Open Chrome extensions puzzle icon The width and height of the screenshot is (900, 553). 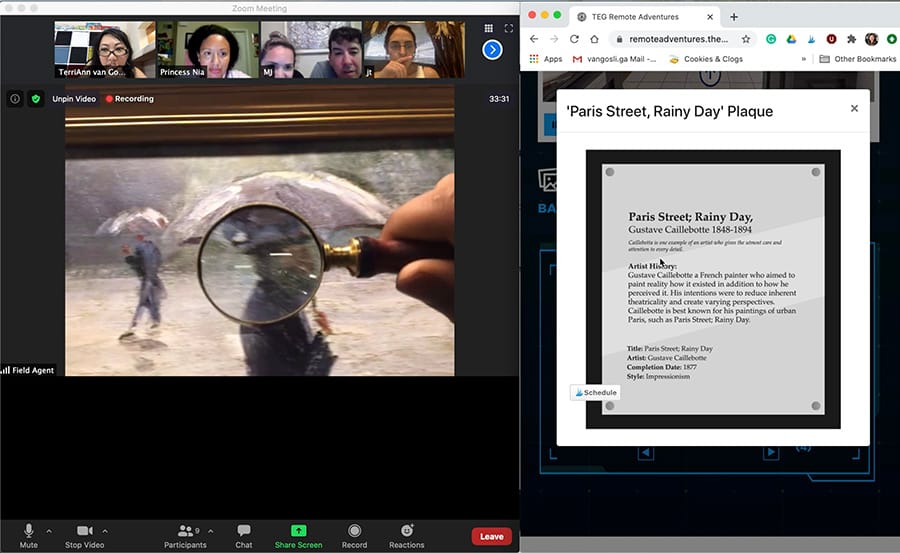(851, 39)
